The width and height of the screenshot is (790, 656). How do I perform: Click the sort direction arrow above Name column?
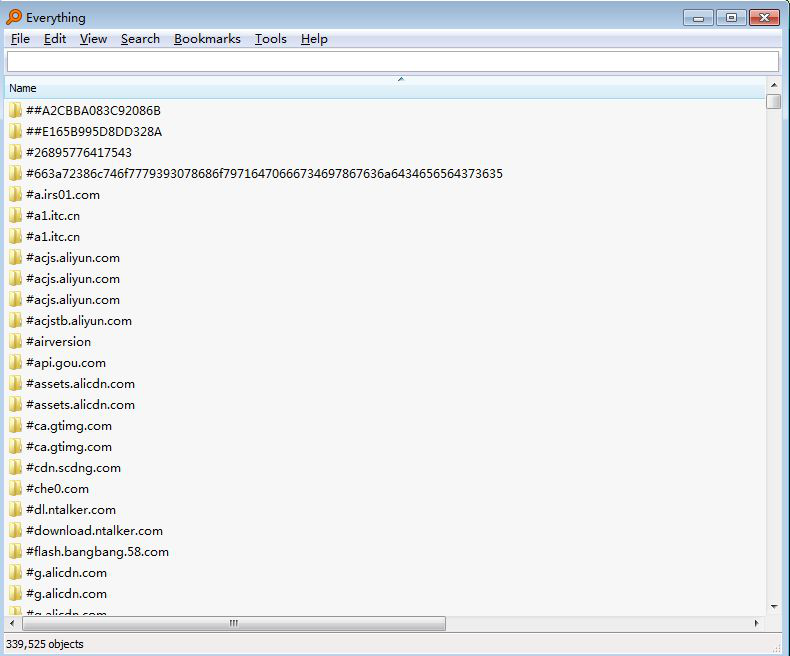(401, 79)
